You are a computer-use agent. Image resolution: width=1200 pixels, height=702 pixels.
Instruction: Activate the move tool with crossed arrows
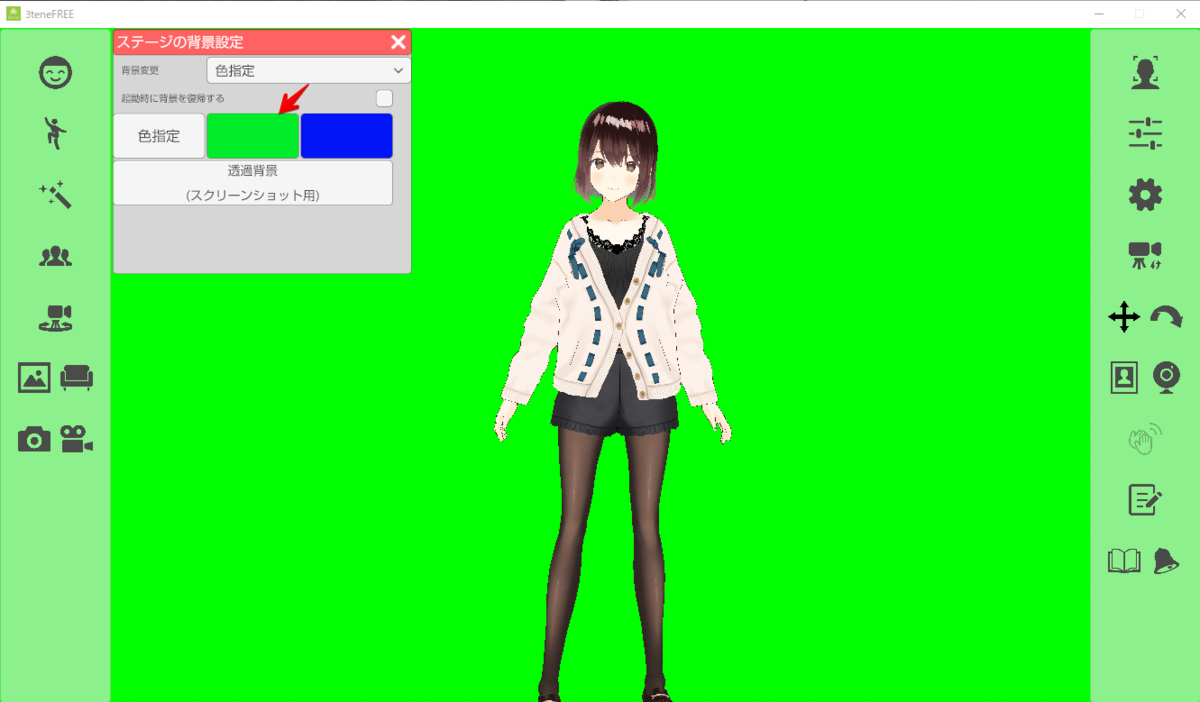(1124, 318)
